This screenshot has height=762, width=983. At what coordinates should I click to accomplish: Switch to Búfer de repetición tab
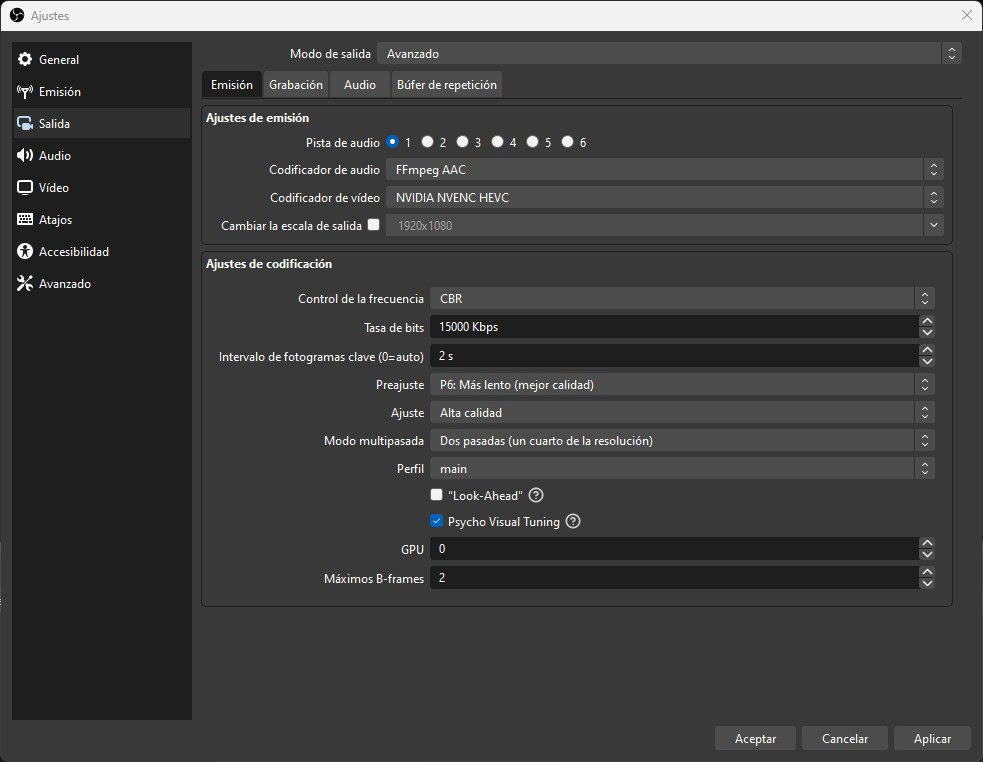447,85
